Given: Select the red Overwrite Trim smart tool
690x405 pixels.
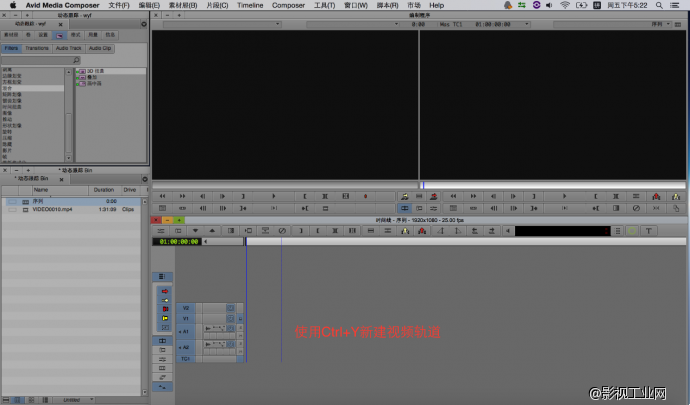Looking at the screenshot, I should [165, 310].
